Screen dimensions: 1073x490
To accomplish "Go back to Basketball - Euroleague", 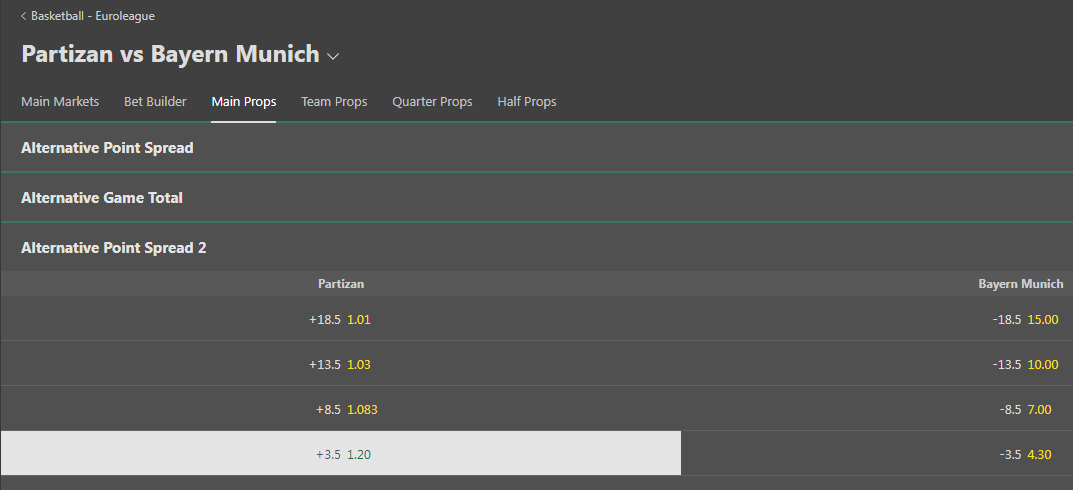I will point(92,16).
